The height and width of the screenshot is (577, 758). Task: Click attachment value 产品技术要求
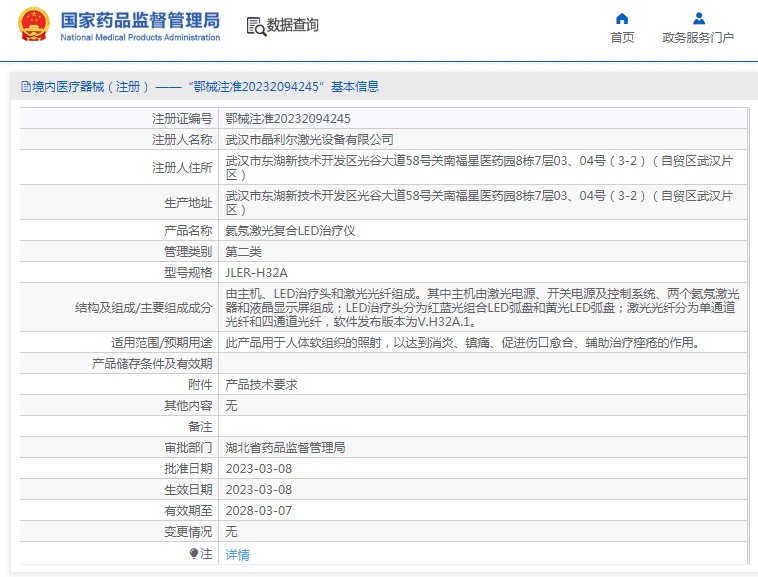point(261,385)
